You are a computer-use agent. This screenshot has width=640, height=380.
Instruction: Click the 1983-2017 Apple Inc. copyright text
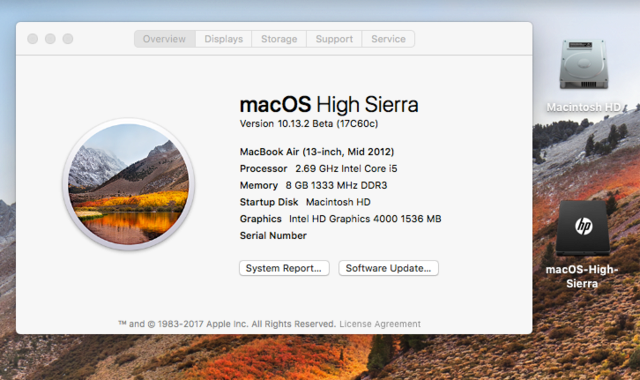227,324
